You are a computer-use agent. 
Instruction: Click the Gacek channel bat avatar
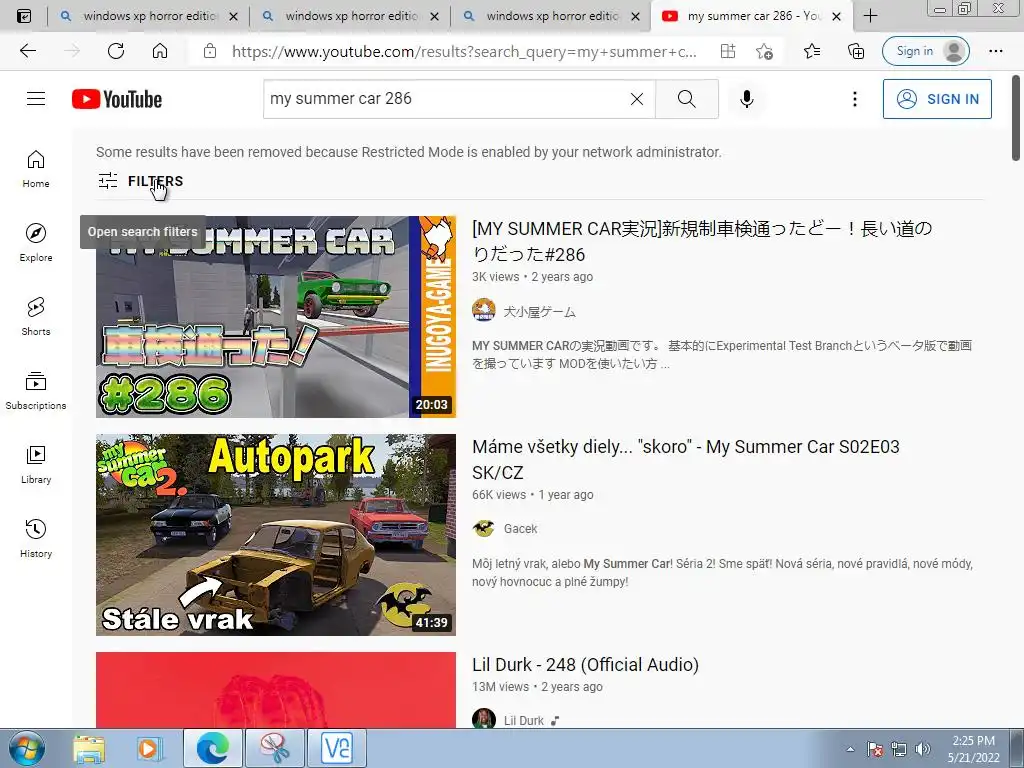pos(483,528)
